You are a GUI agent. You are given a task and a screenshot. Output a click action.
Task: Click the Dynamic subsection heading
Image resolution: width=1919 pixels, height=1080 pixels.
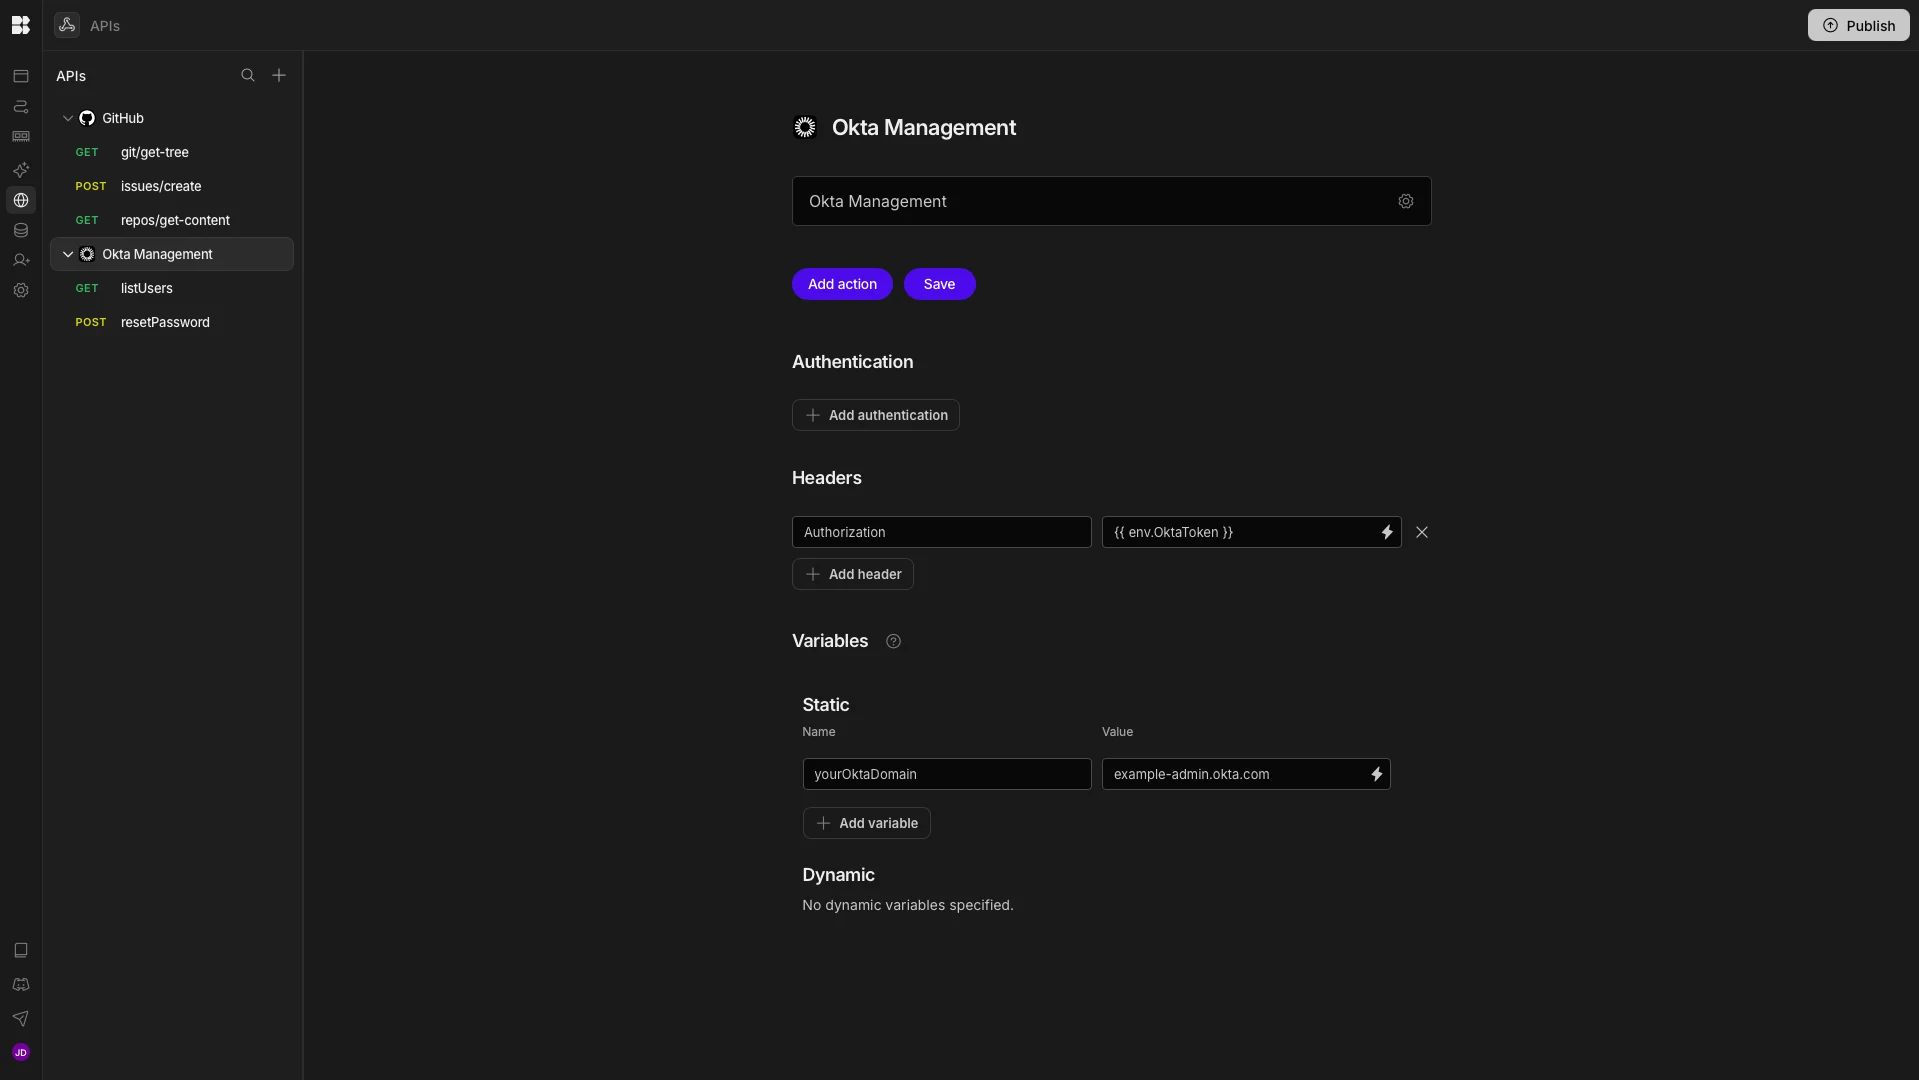838,875
